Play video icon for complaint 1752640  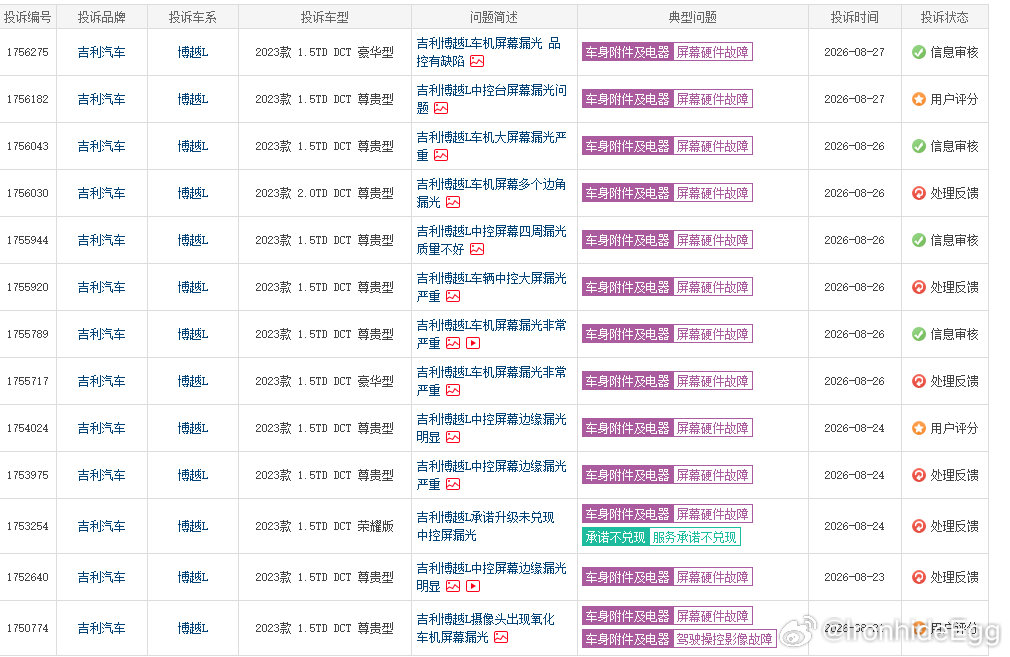tap(473, 586)
